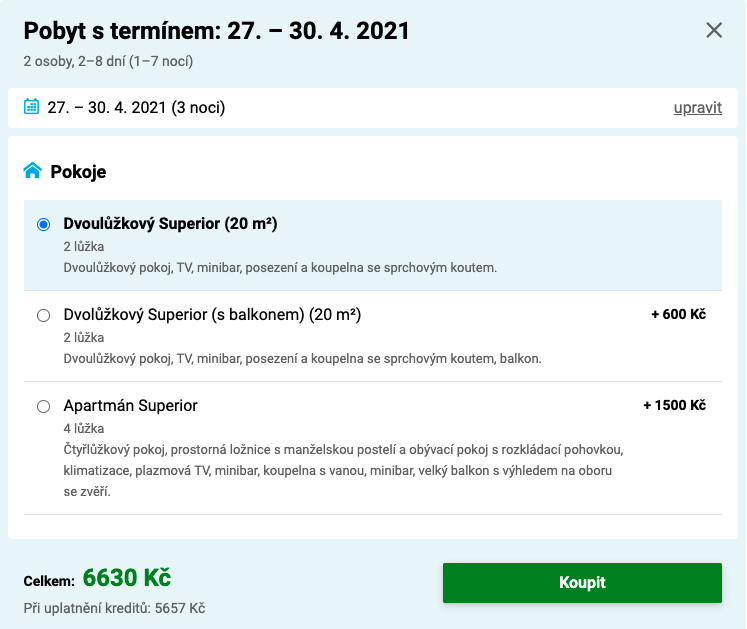Click the 6630 Kč total price

[127, 578]
